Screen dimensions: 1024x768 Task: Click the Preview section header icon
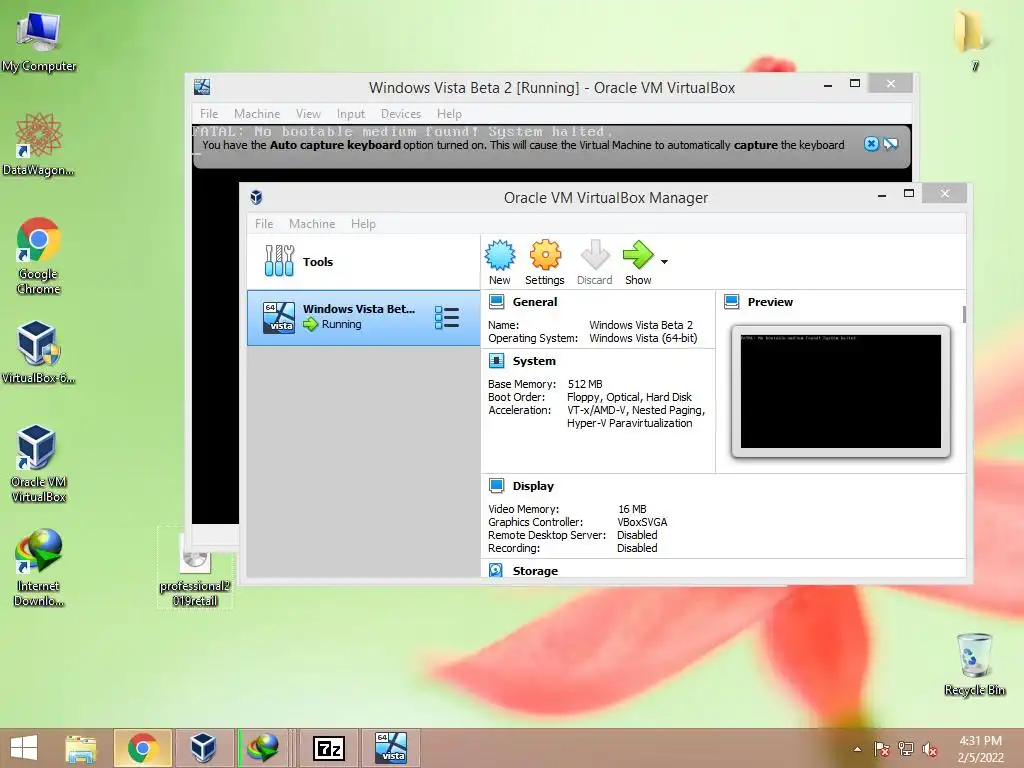click(x=731, y=302)
